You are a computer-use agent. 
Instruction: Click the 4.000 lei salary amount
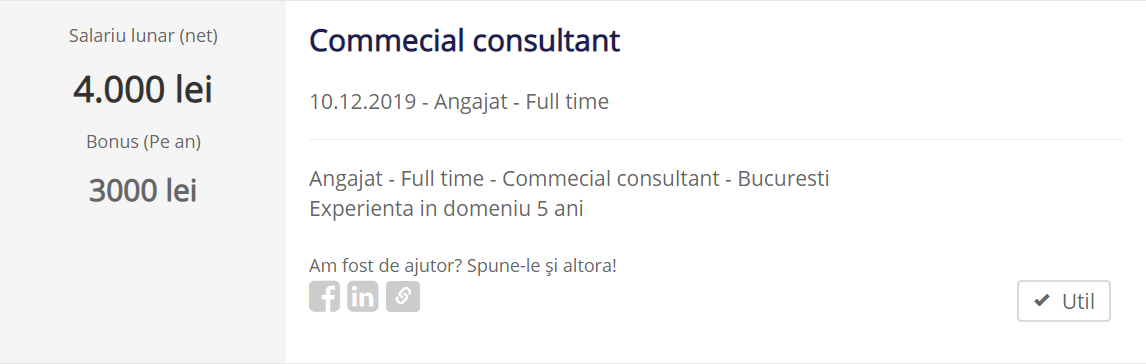[143, 90]
